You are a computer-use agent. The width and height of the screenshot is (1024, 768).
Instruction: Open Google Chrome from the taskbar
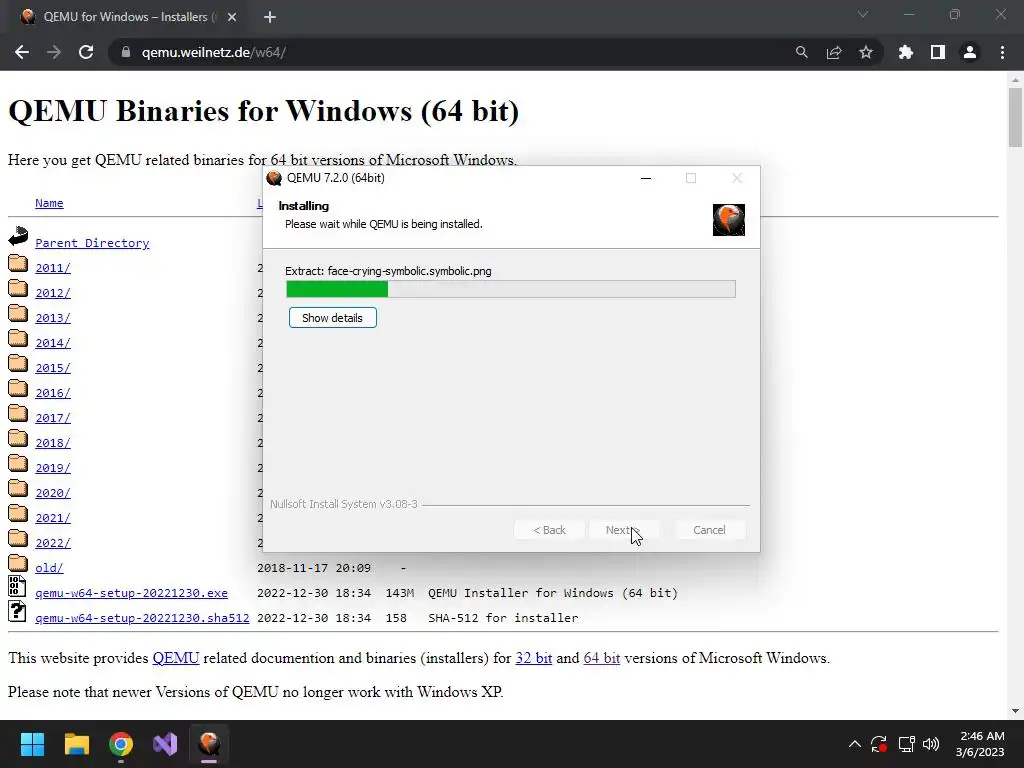click(x=121, y=744)
